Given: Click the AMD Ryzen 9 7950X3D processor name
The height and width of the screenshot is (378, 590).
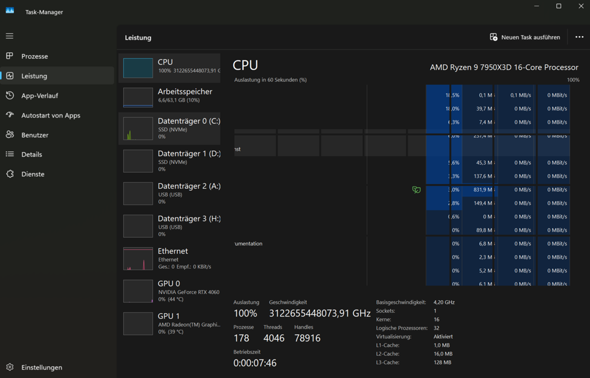Looking at the screenshot, I should (504, 67).
